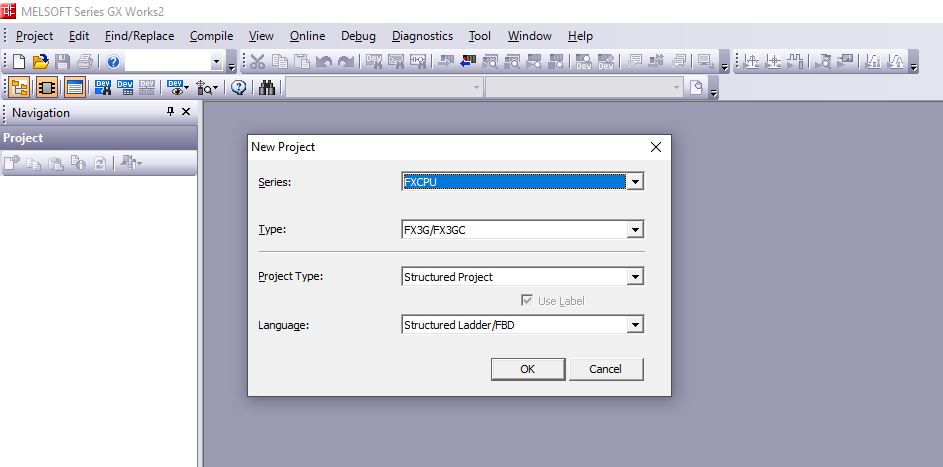
Task: Toggle the chip-shaped window icon
Action: tap(47, 88)
